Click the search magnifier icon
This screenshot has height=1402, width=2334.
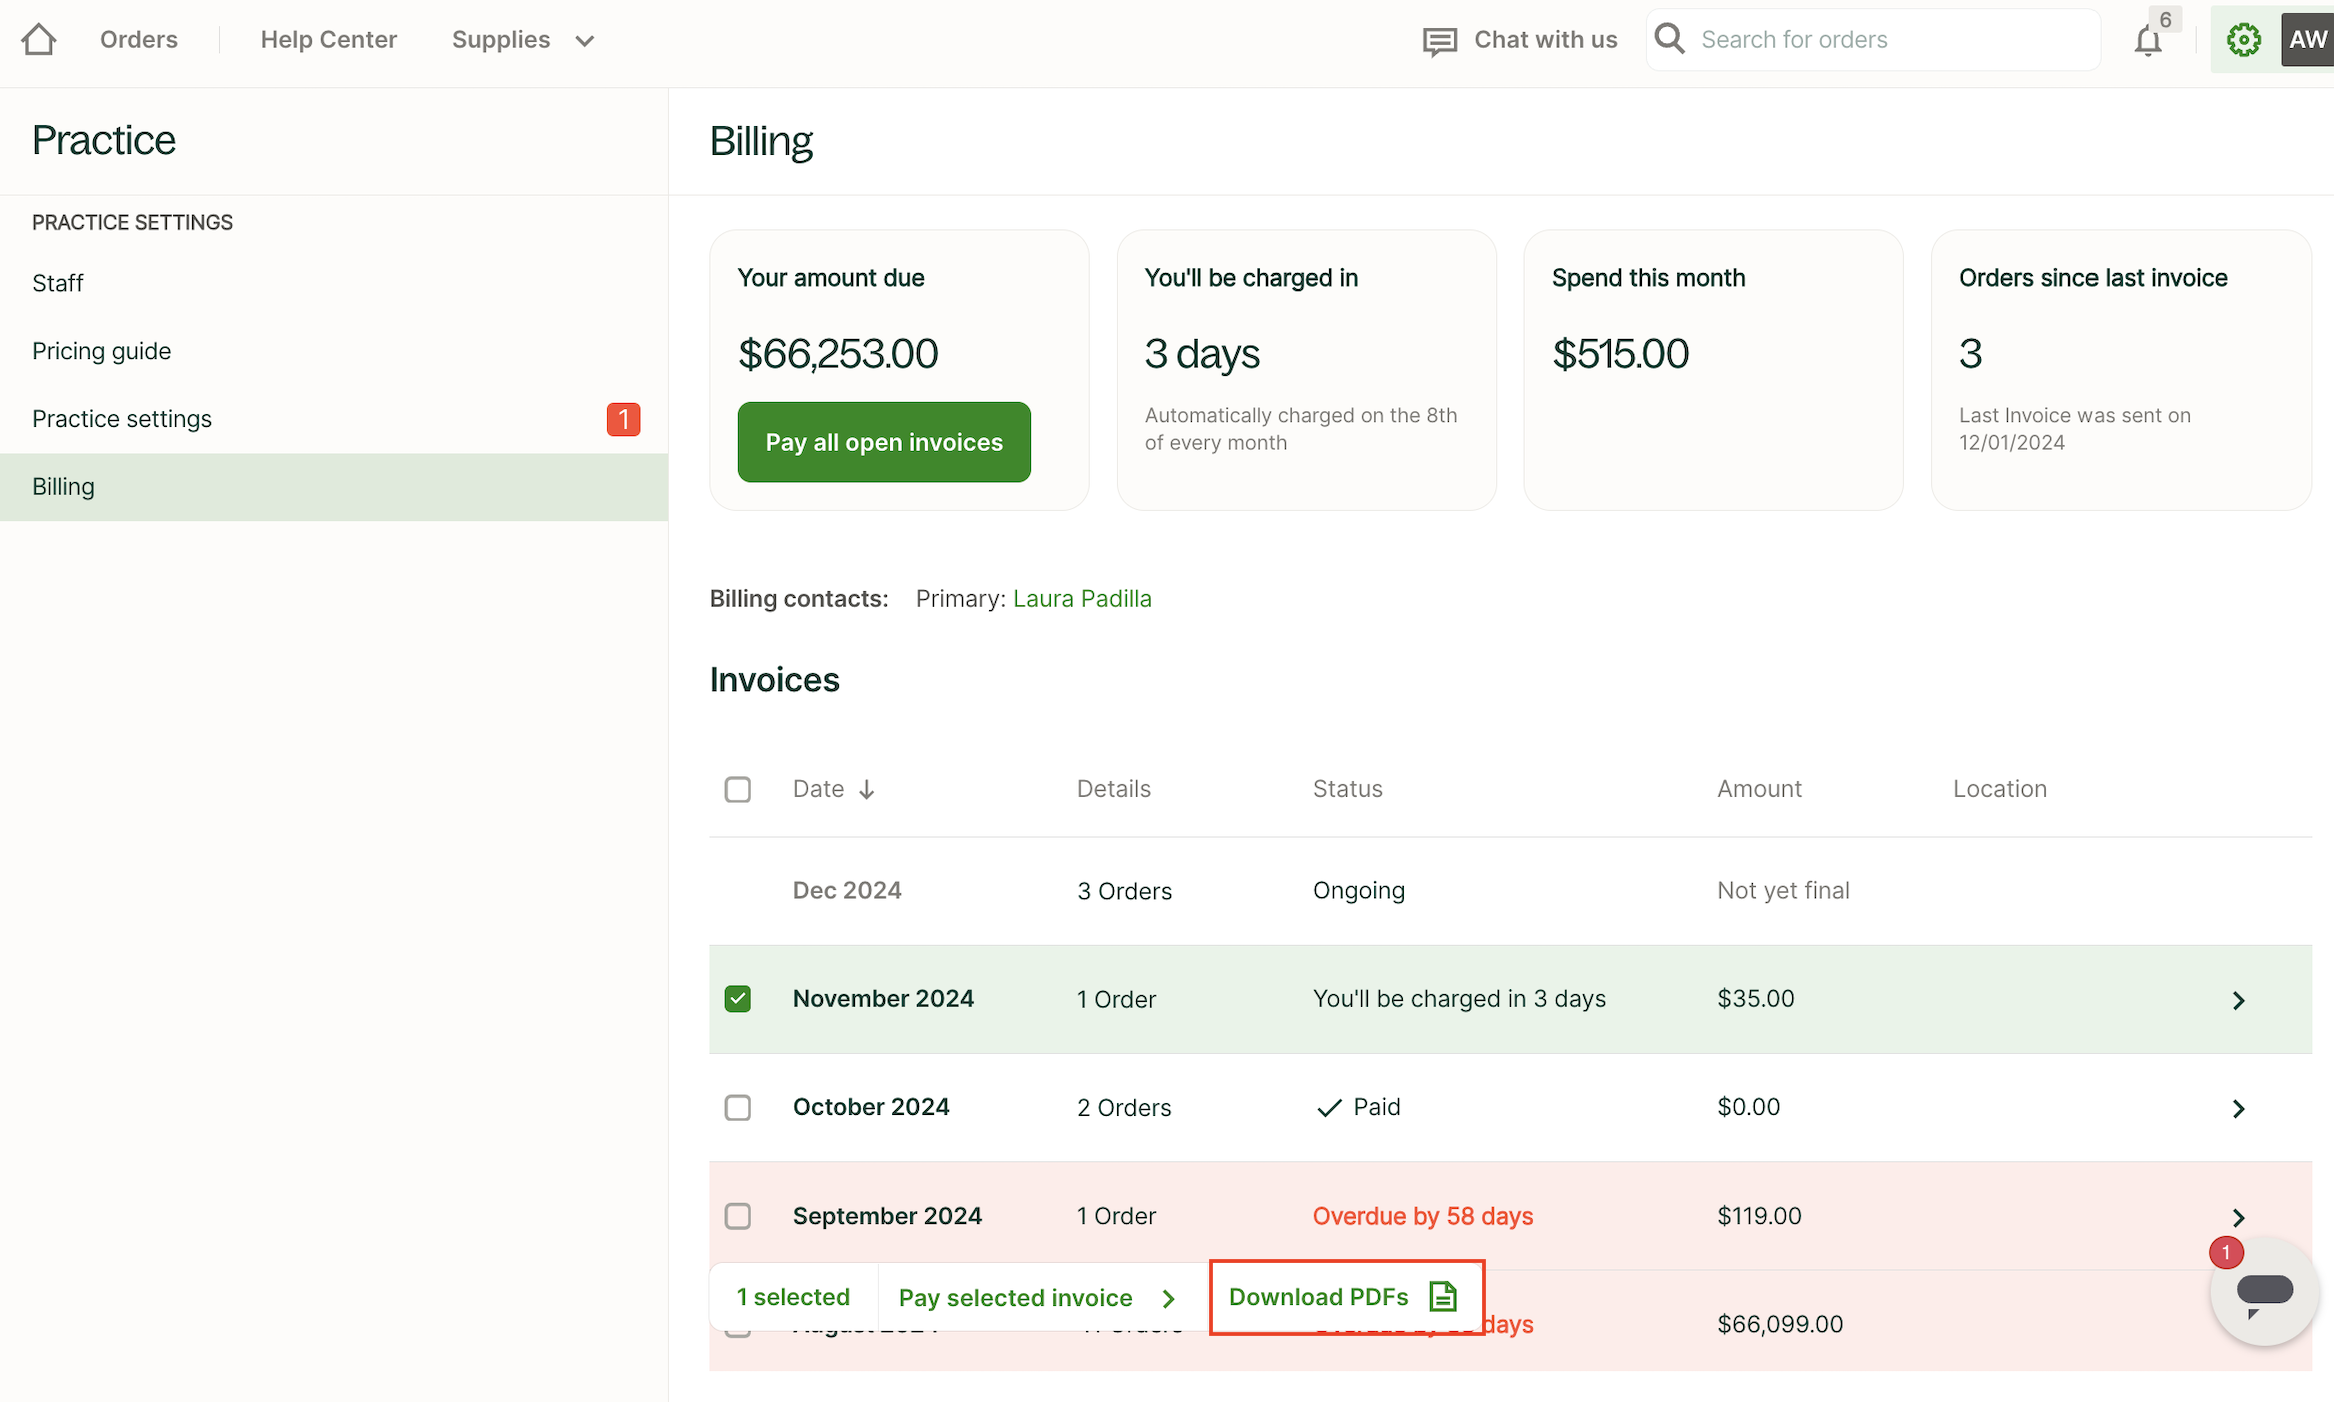(1669, 39)
